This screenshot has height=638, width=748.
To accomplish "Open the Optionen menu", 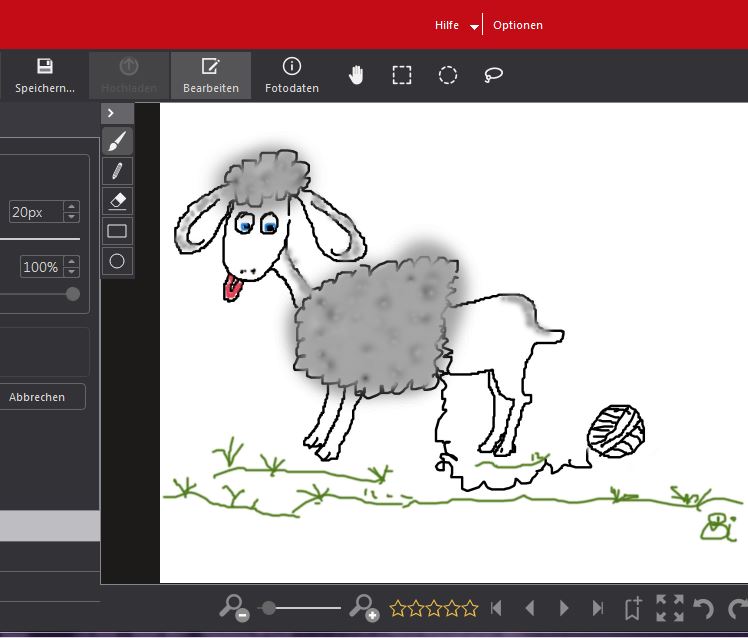I will click(x=518, y=25).
